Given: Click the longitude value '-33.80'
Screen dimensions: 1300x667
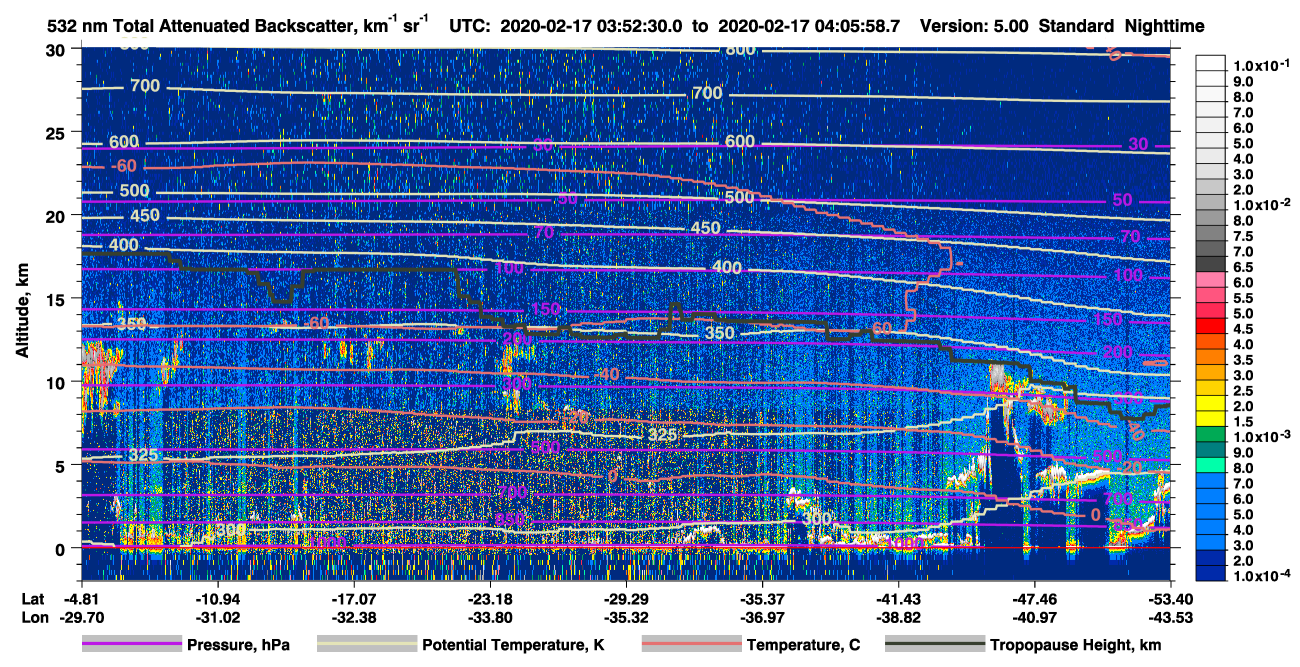Looking at the screenshot, I should 489,617.
